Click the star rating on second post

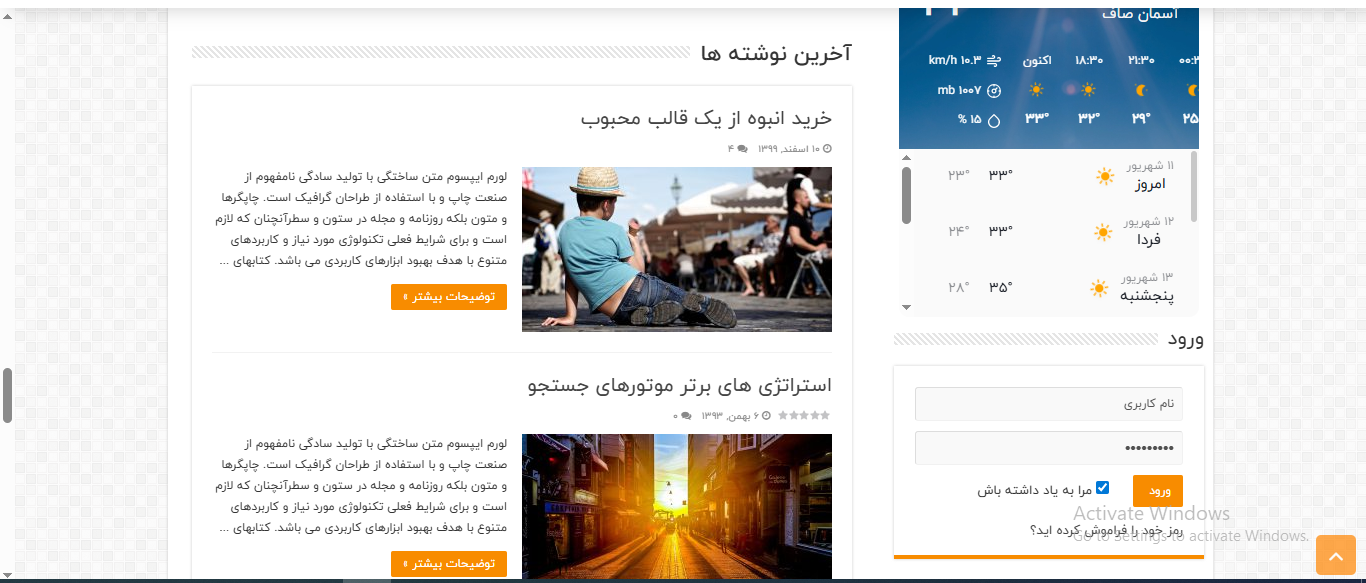[x=804, y=415]
